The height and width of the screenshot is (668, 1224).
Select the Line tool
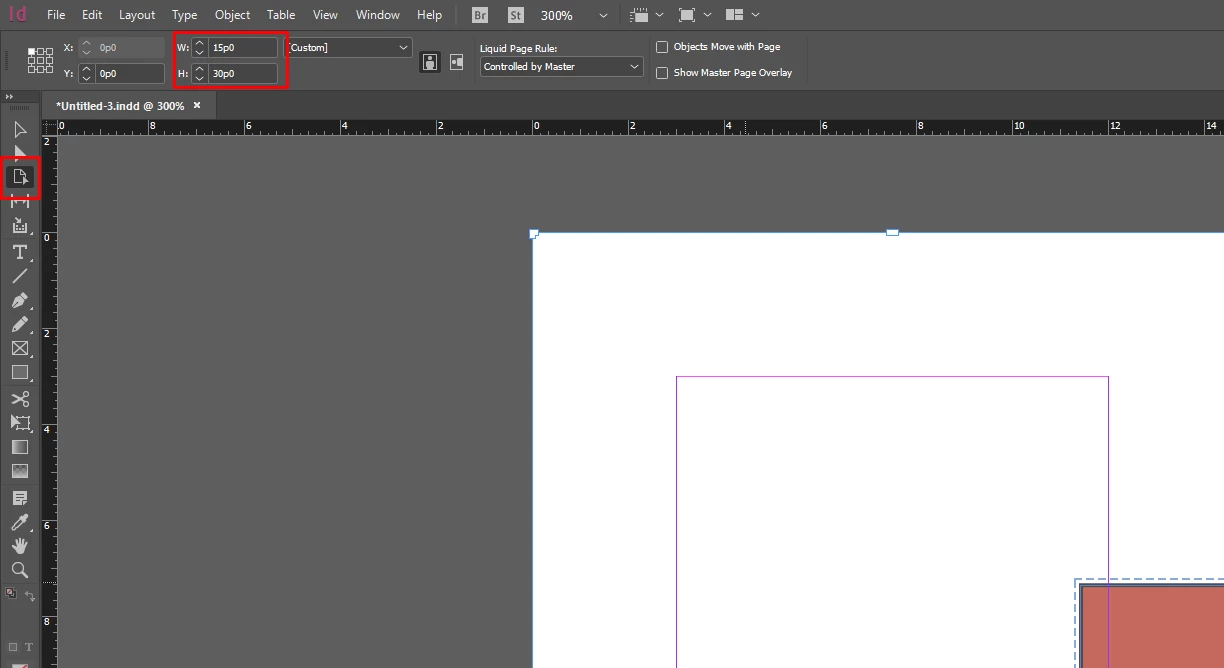coord(20,276)
